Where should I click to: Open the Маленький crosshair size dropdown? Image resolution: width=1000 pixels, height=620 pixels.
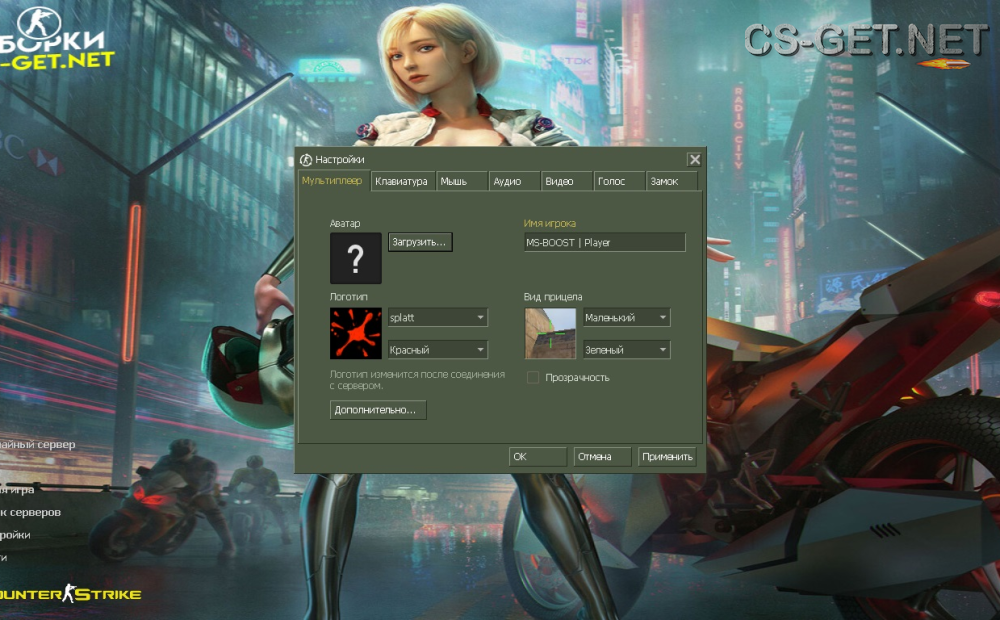click(625, 316)
